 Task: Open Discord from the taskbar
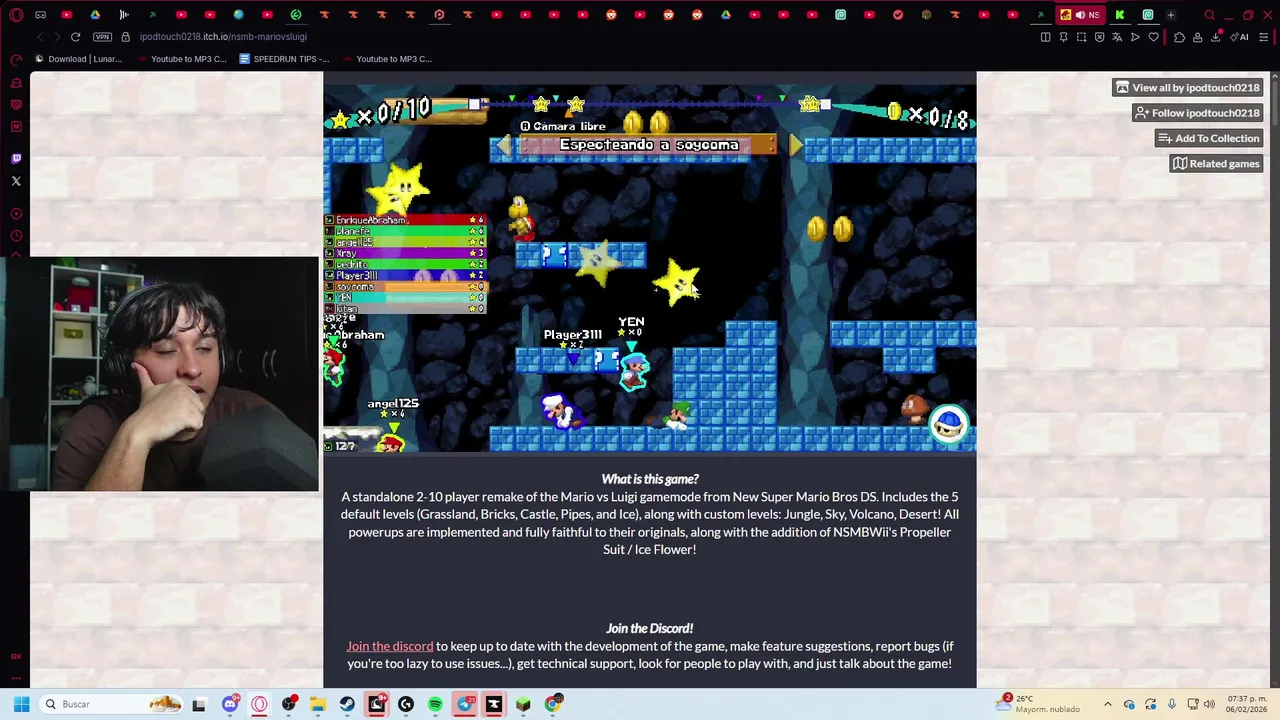[x=230, y=704]
